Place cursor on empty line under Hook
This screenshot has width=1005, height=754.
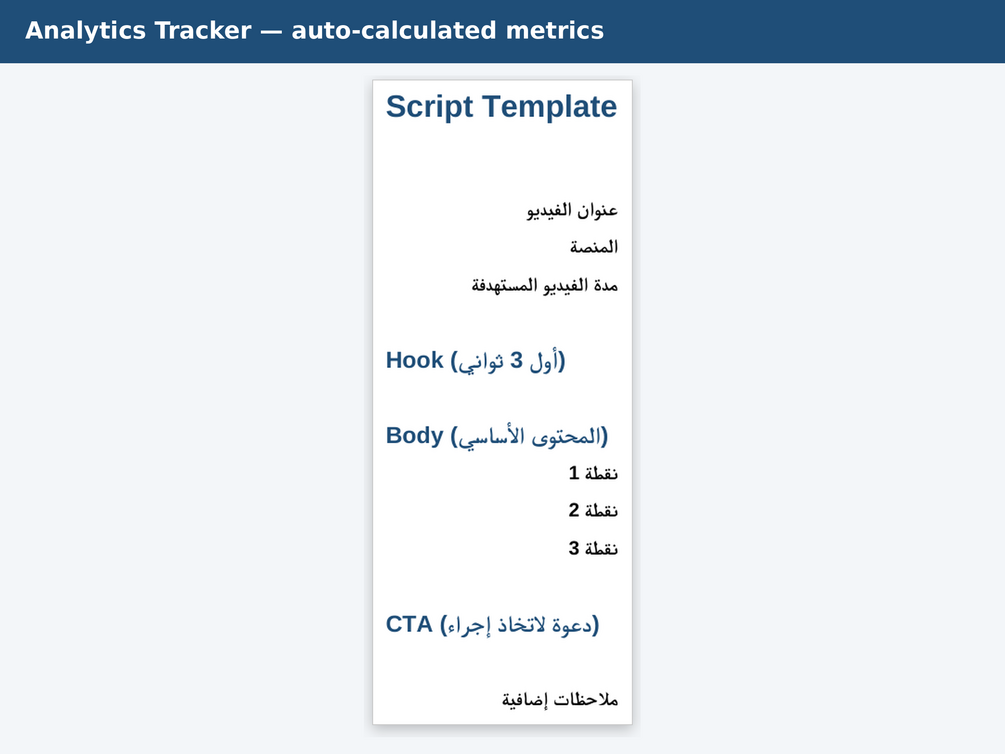click(501, 398)
